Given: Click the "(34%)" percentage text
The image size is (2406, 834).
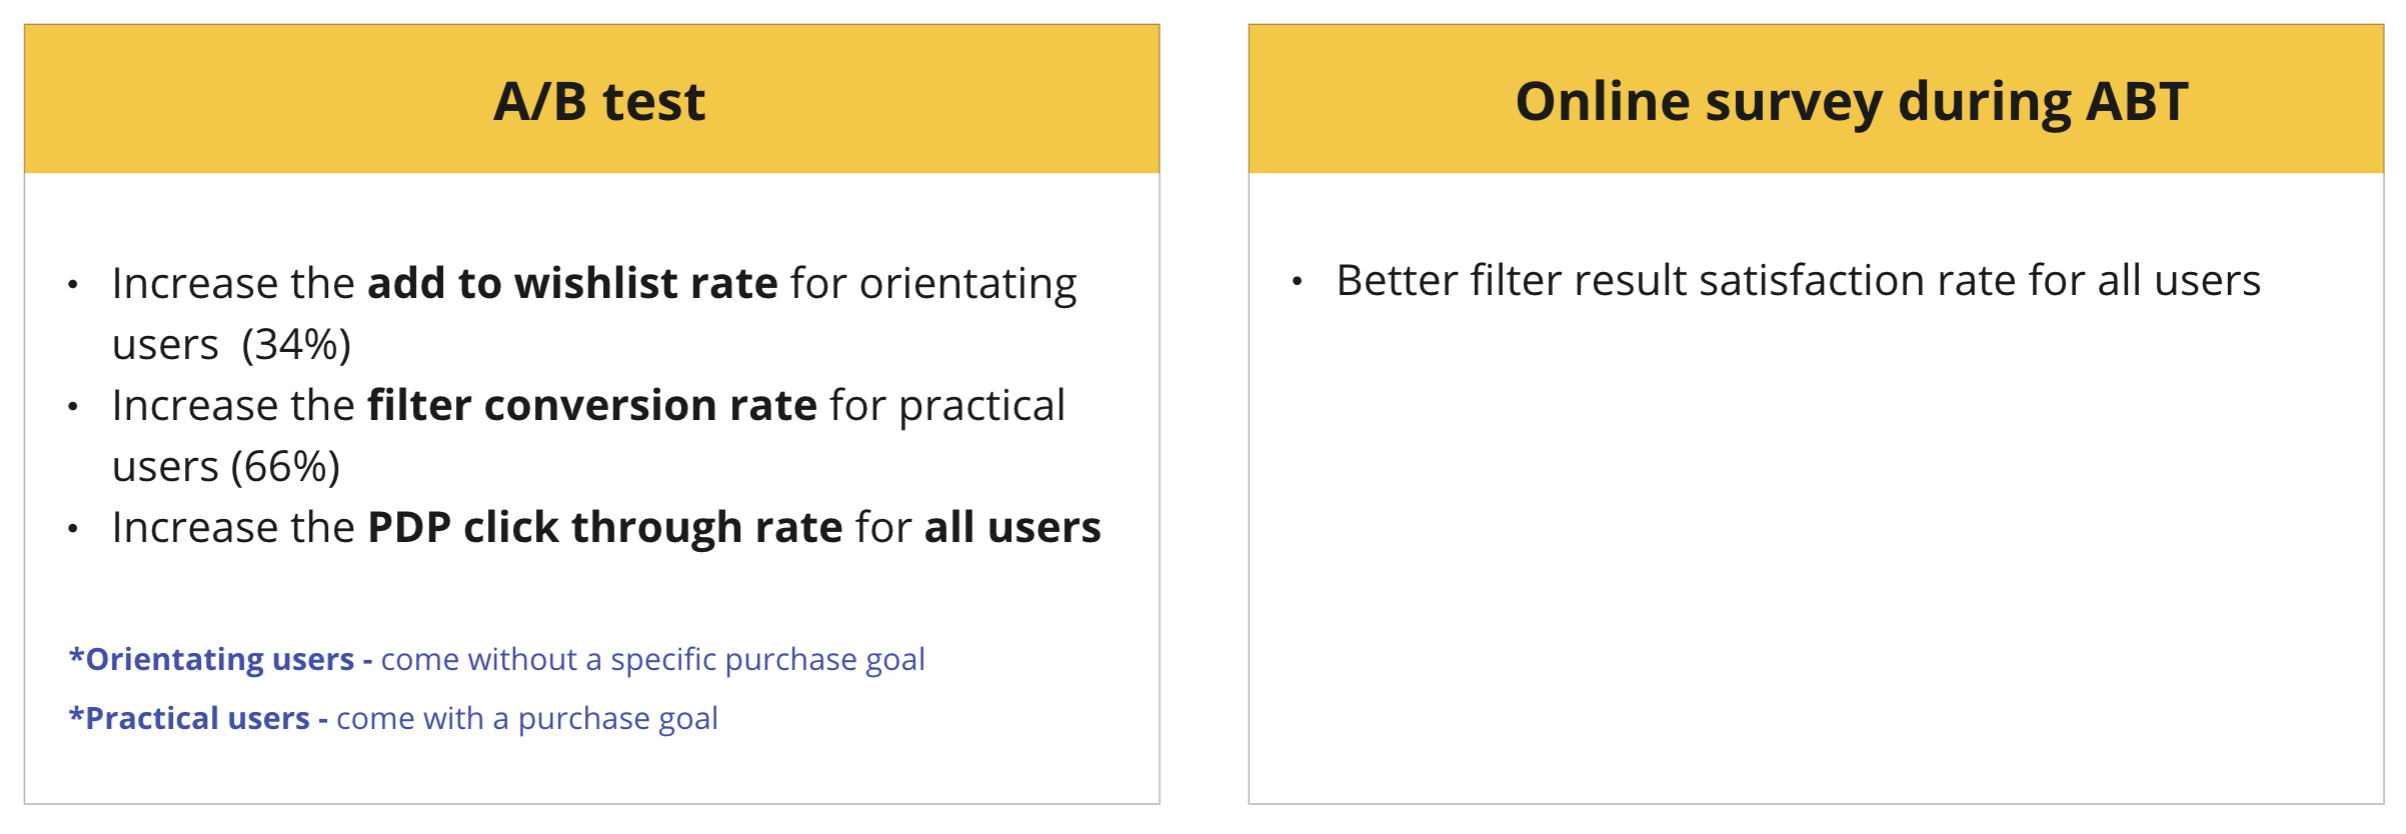Looking at the screenshot, I should click(x=297, y=345).
